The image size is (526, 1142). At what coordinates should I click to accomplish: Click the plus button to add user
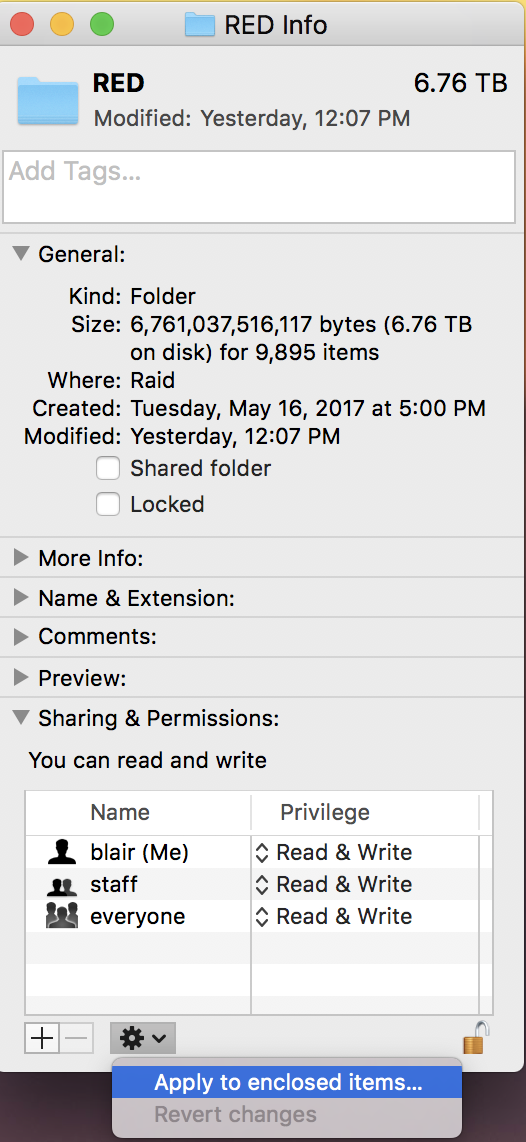pyautogui.click(x=42, y=1038)
